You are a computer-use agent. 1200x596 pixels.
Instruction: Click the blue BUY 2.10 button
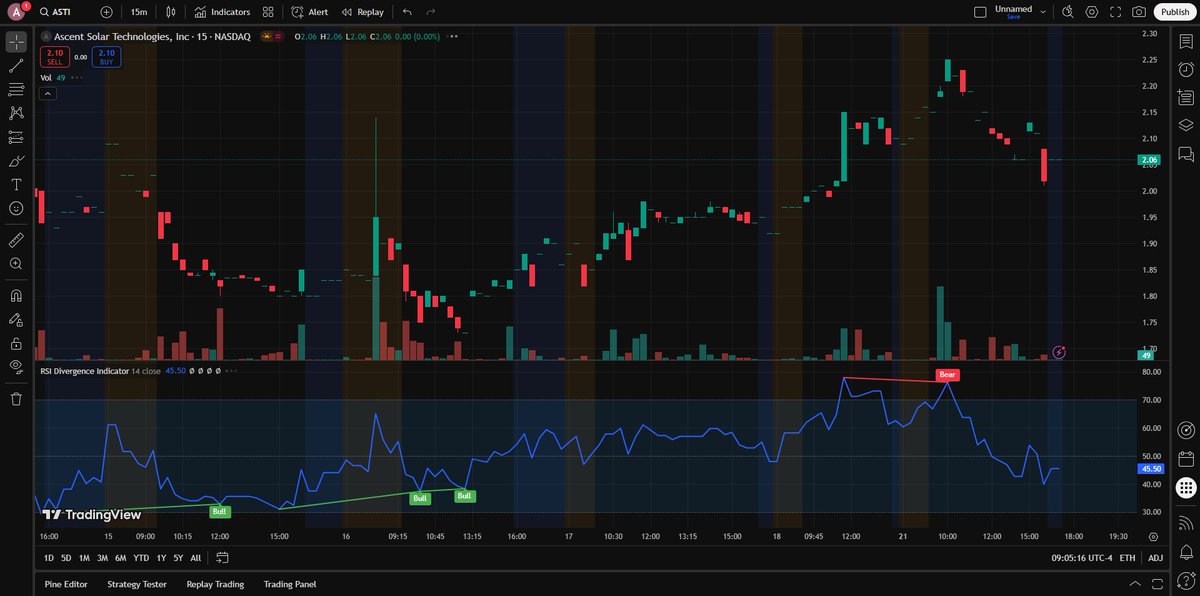pyautogui.click(x=107, y=57)
